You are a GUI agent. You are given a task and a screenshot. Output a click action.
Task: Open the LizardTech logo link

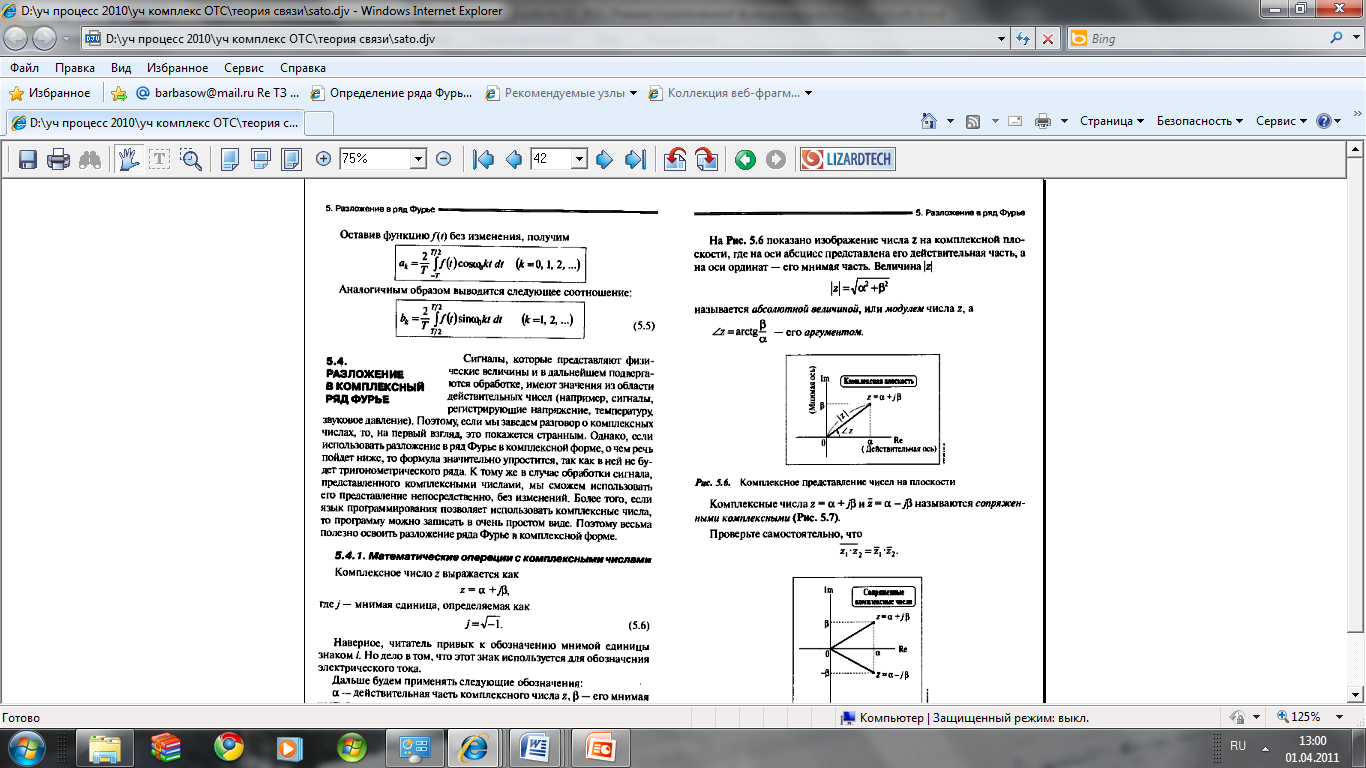(x=847, y=159)
